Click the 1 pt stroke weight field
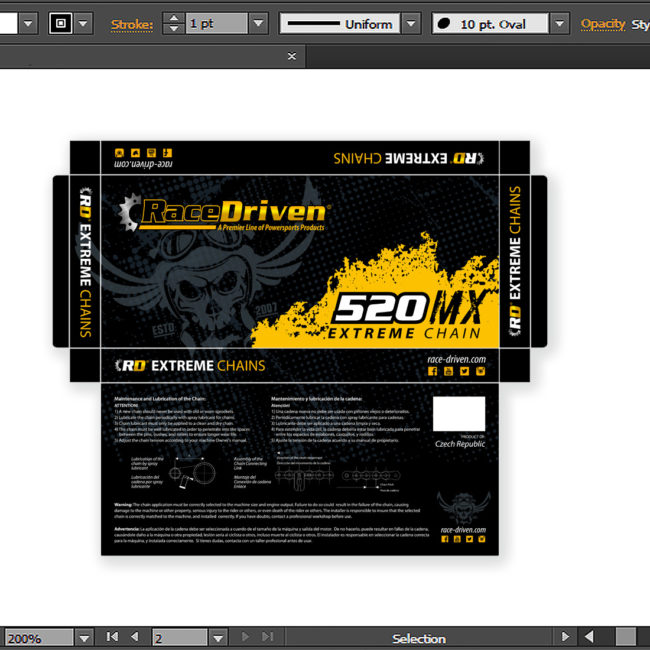Screen dimensions: 650x650 click(x=216, y=24)
